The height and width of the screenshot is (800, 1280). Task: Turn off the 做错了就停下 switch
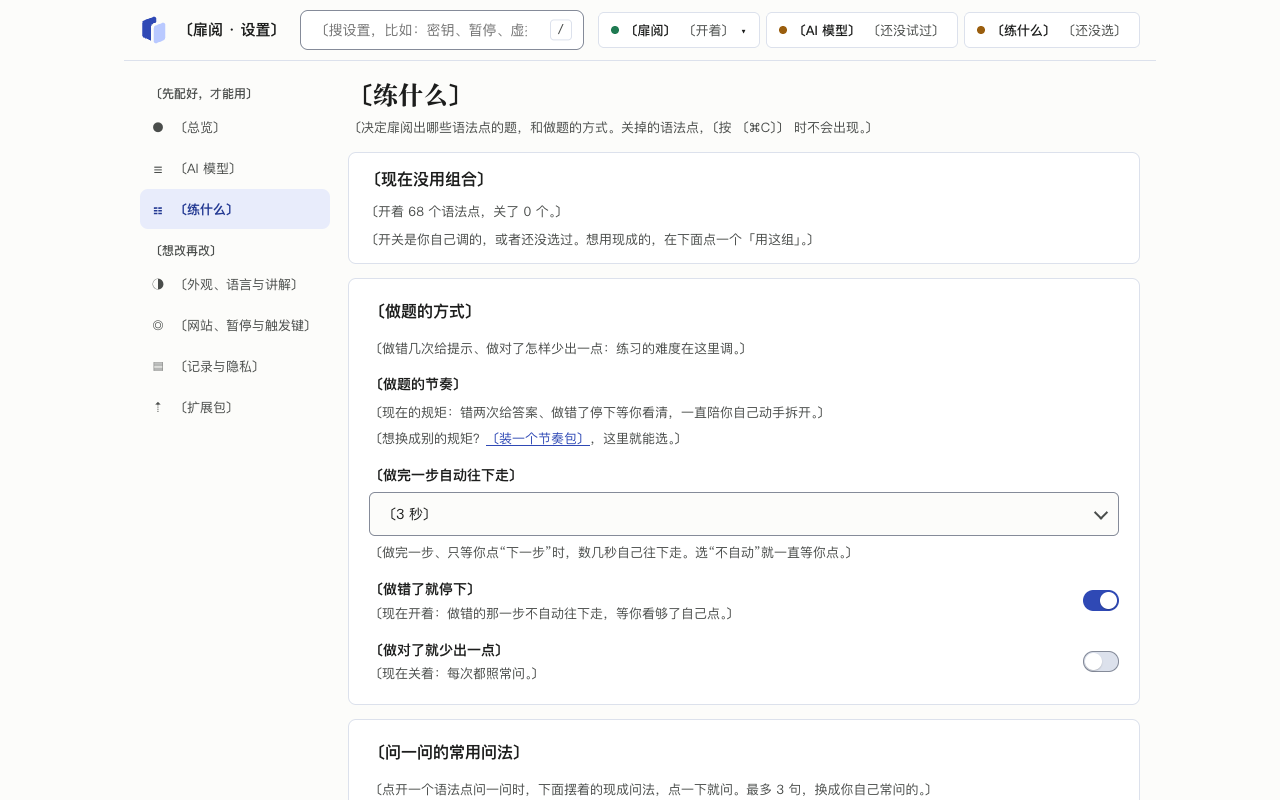[1101, 600]
